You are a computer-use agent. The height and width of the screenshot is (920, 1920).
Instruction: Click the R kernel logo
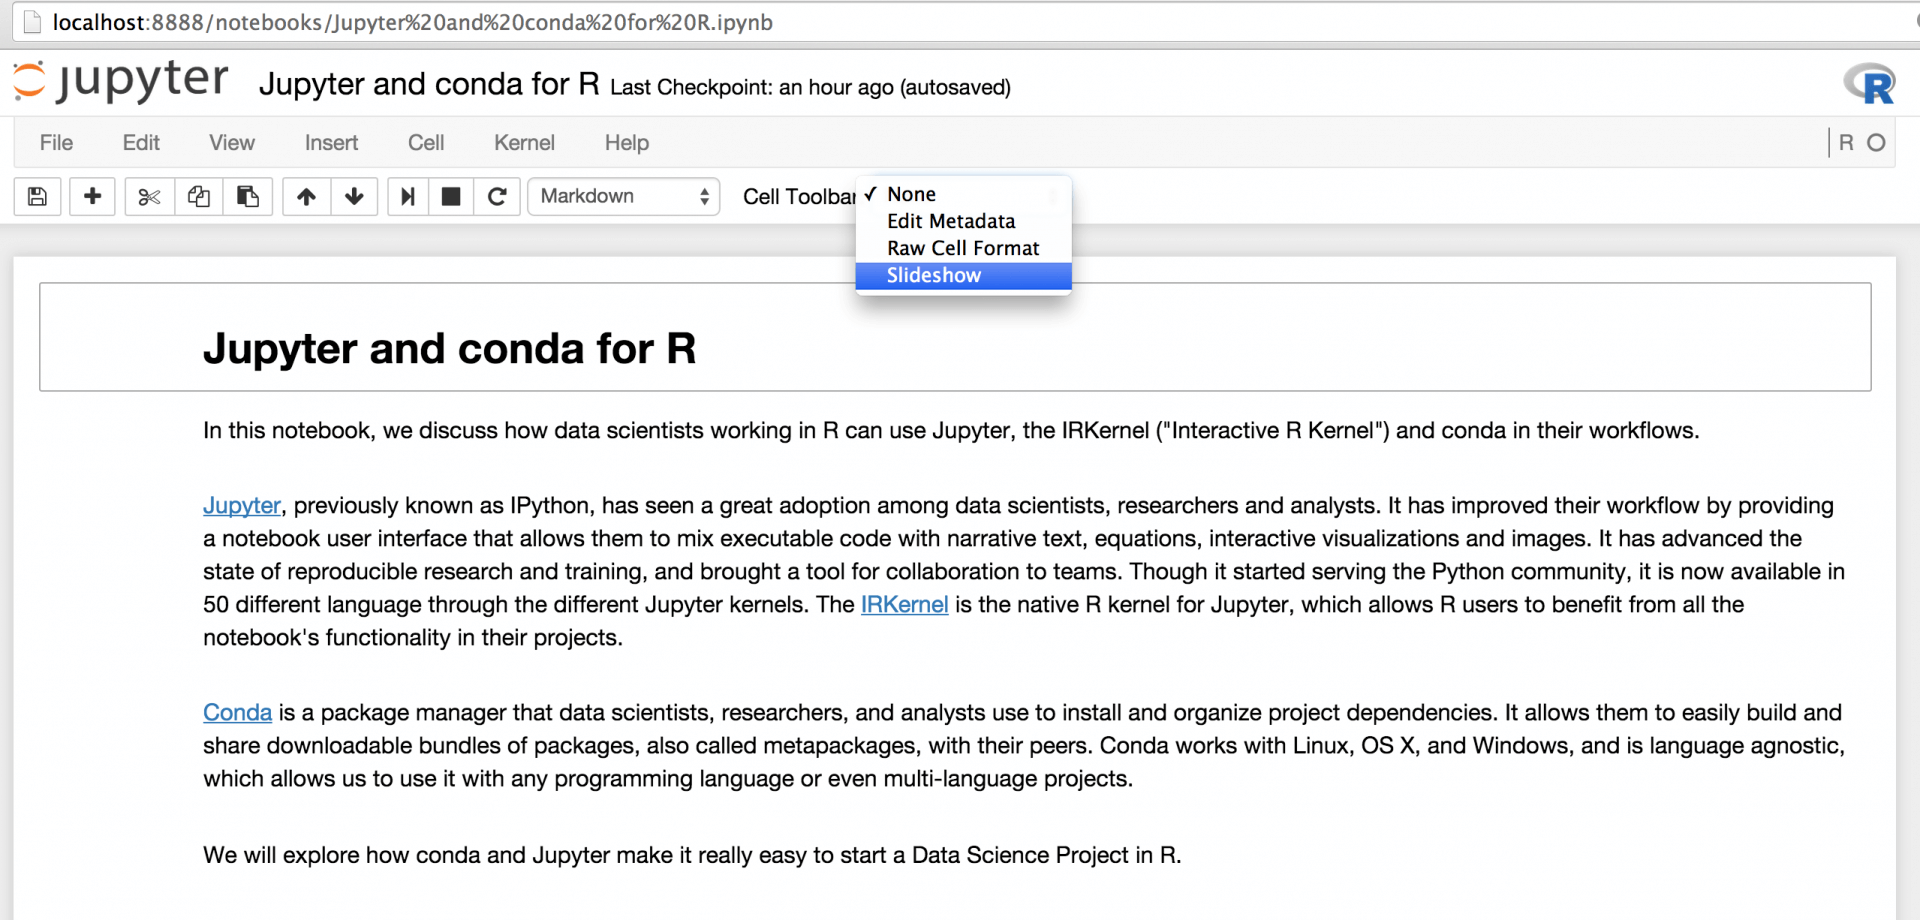[x=1869, y=84]
